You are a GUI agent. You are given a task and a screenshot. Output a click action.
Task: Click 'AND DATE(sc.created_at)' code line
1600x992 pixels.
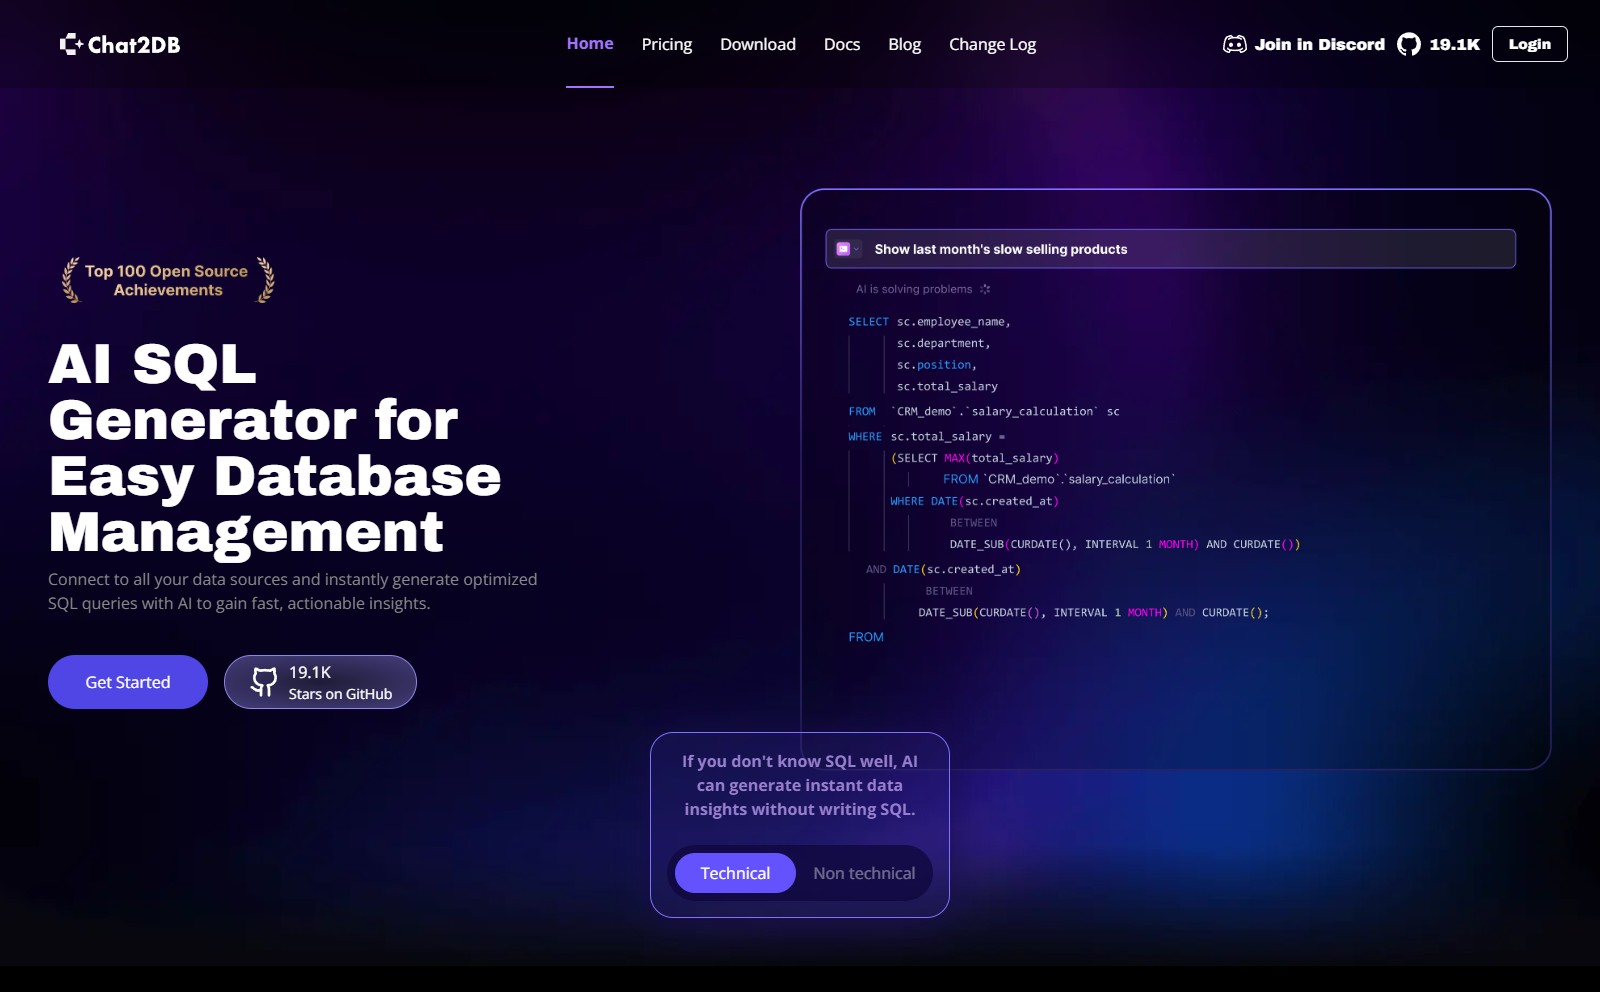(x=943, y=569)
